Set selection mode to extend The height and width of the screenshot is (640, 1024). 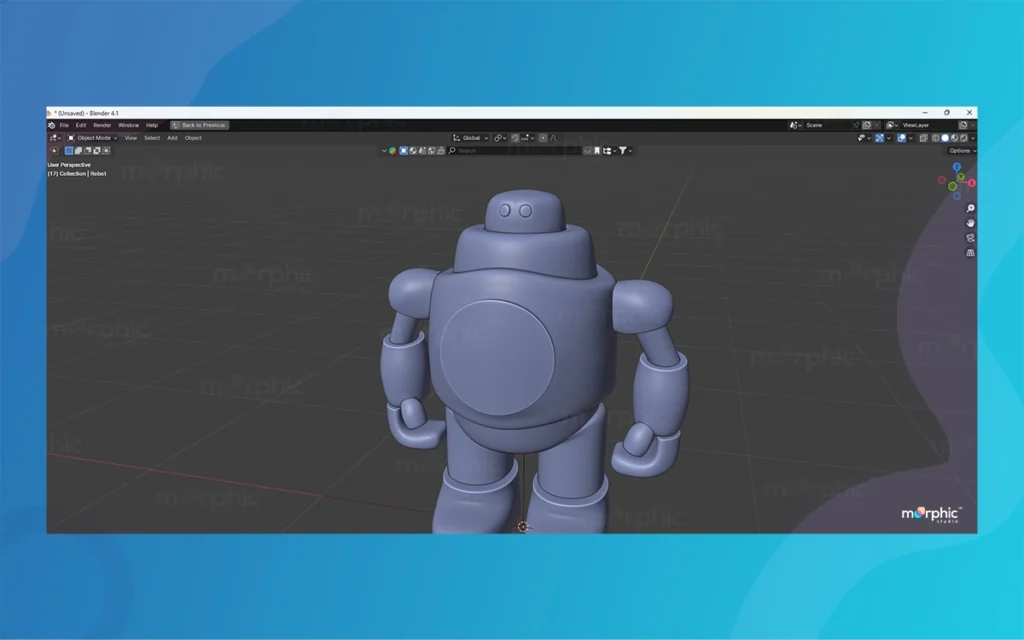(78, 151)
